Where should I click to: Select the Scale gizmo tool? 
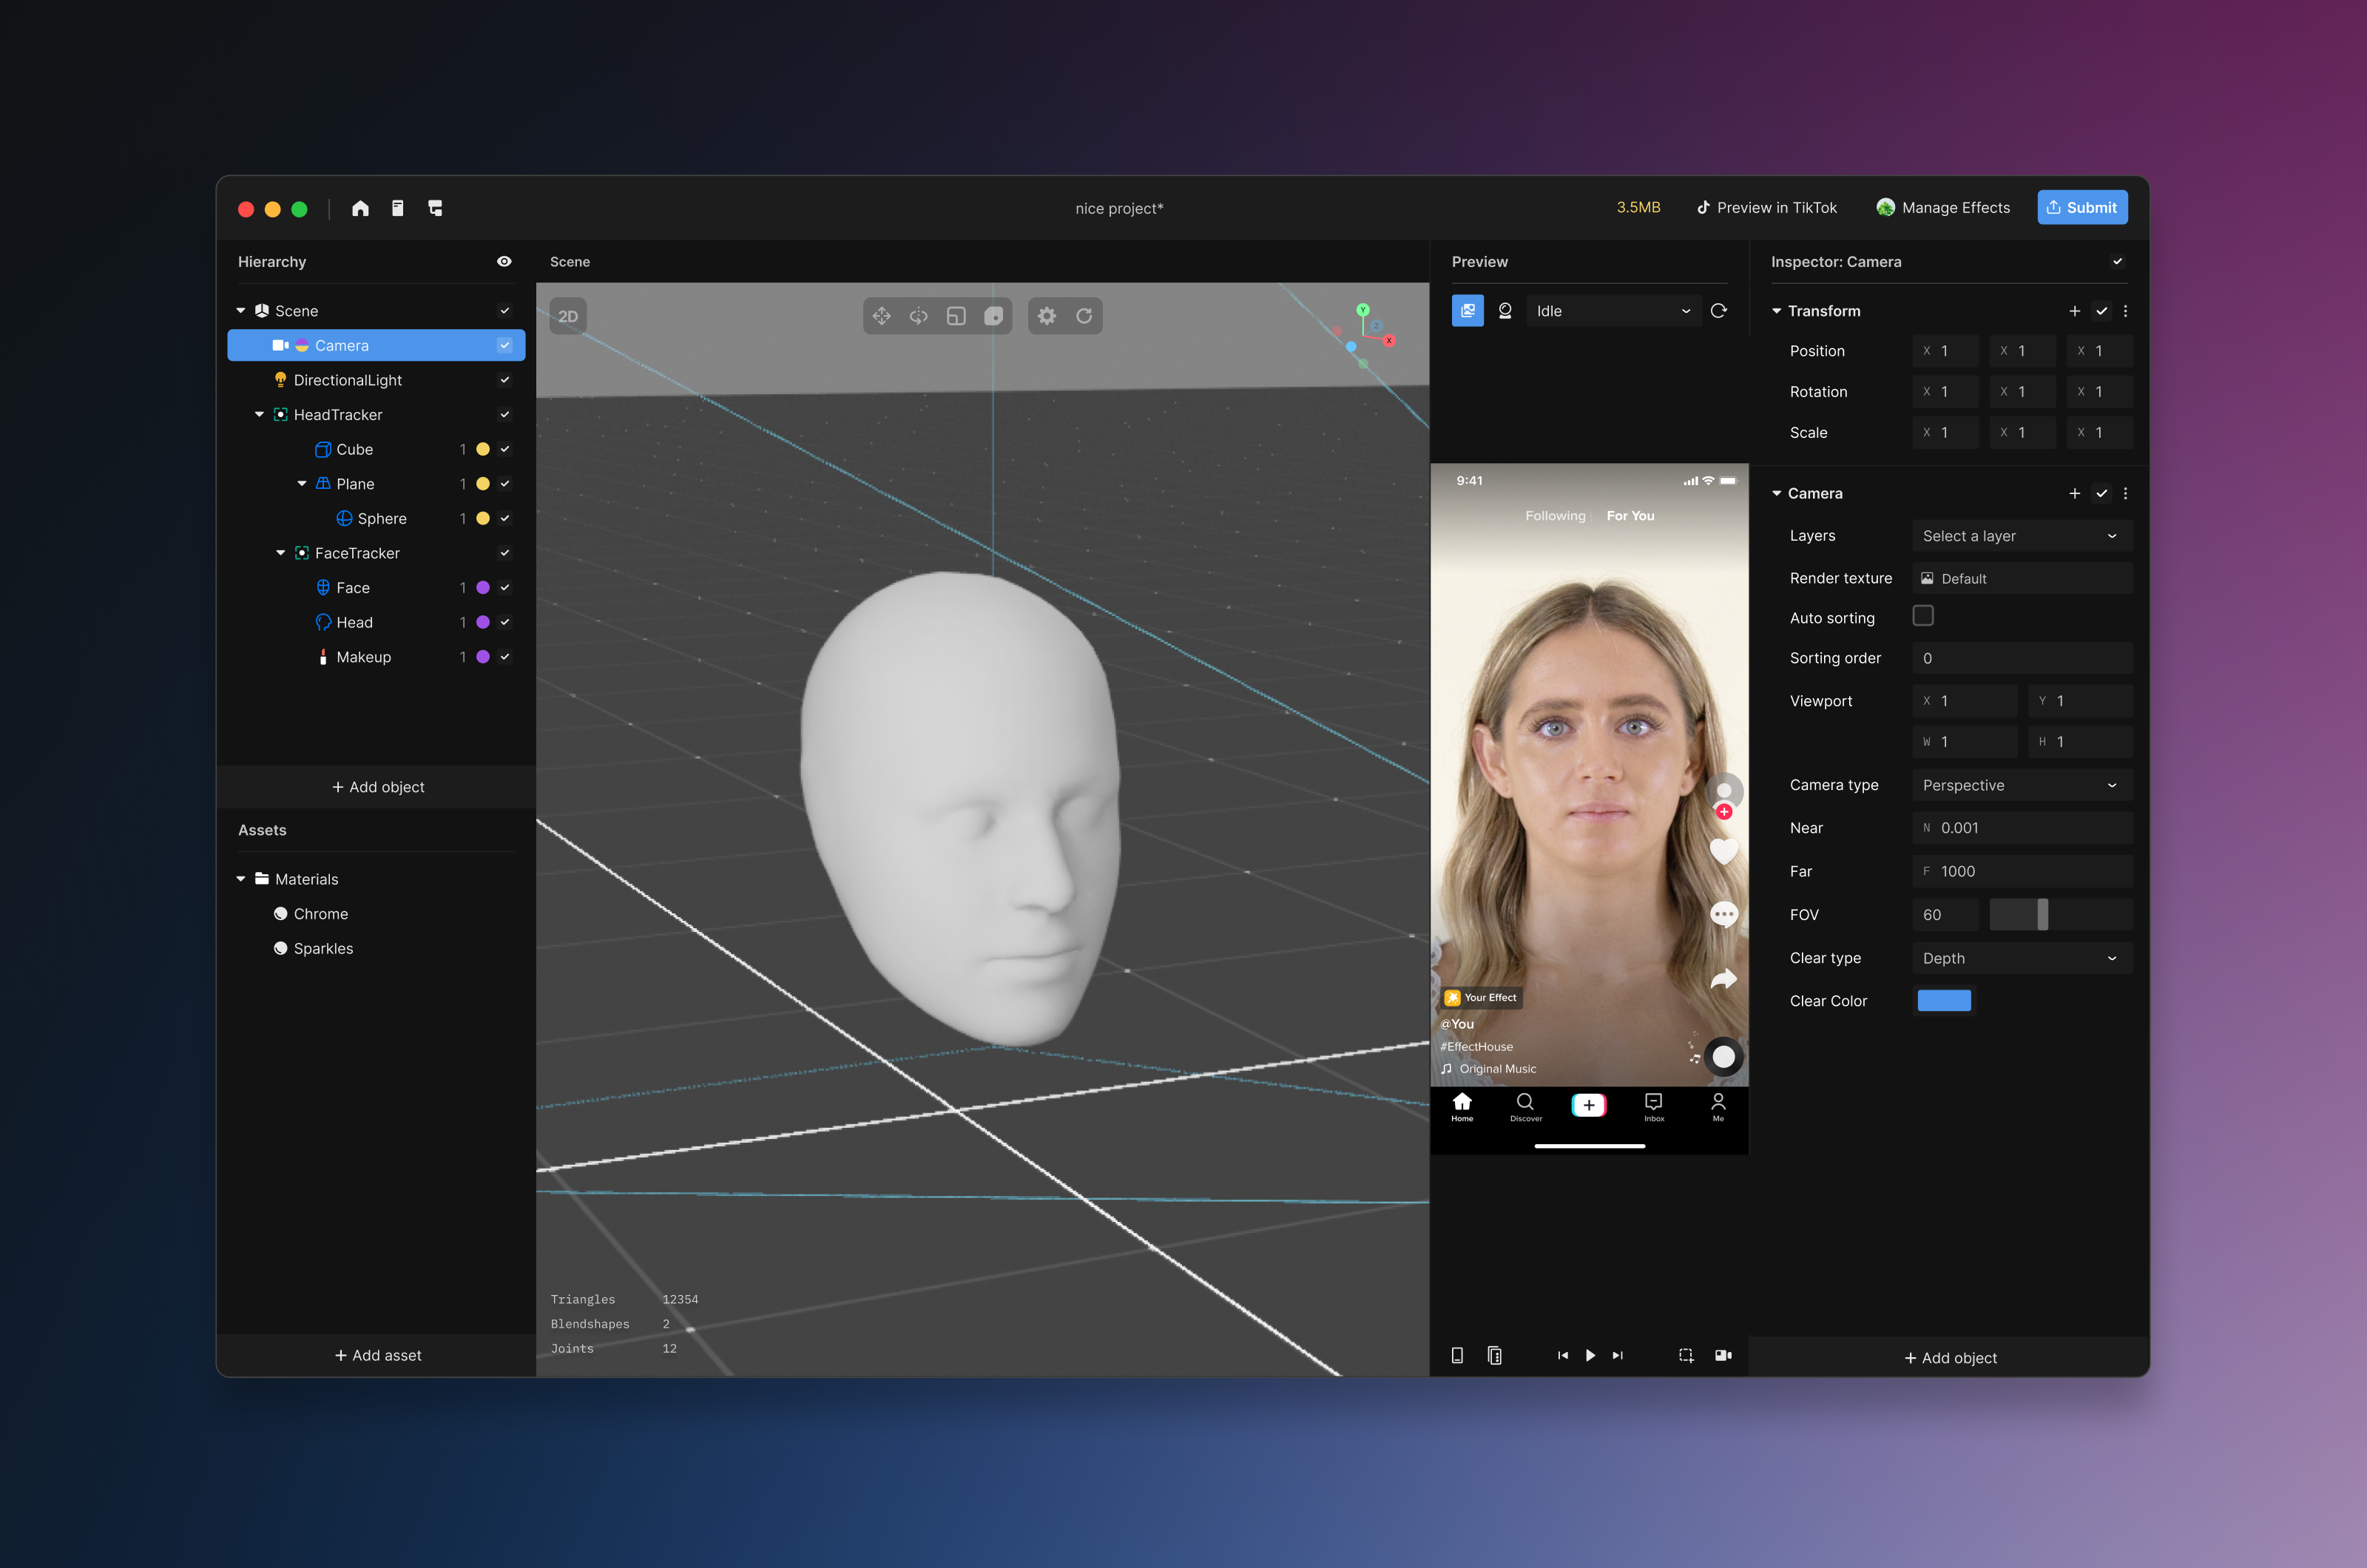(956, 316)
